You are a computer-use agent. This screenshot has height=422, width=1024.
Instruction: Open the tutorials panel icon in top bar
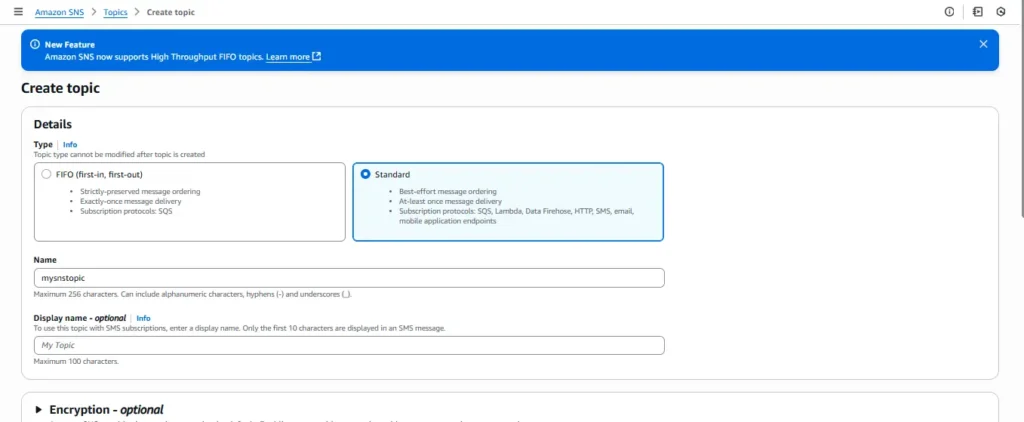coord(978,12)
